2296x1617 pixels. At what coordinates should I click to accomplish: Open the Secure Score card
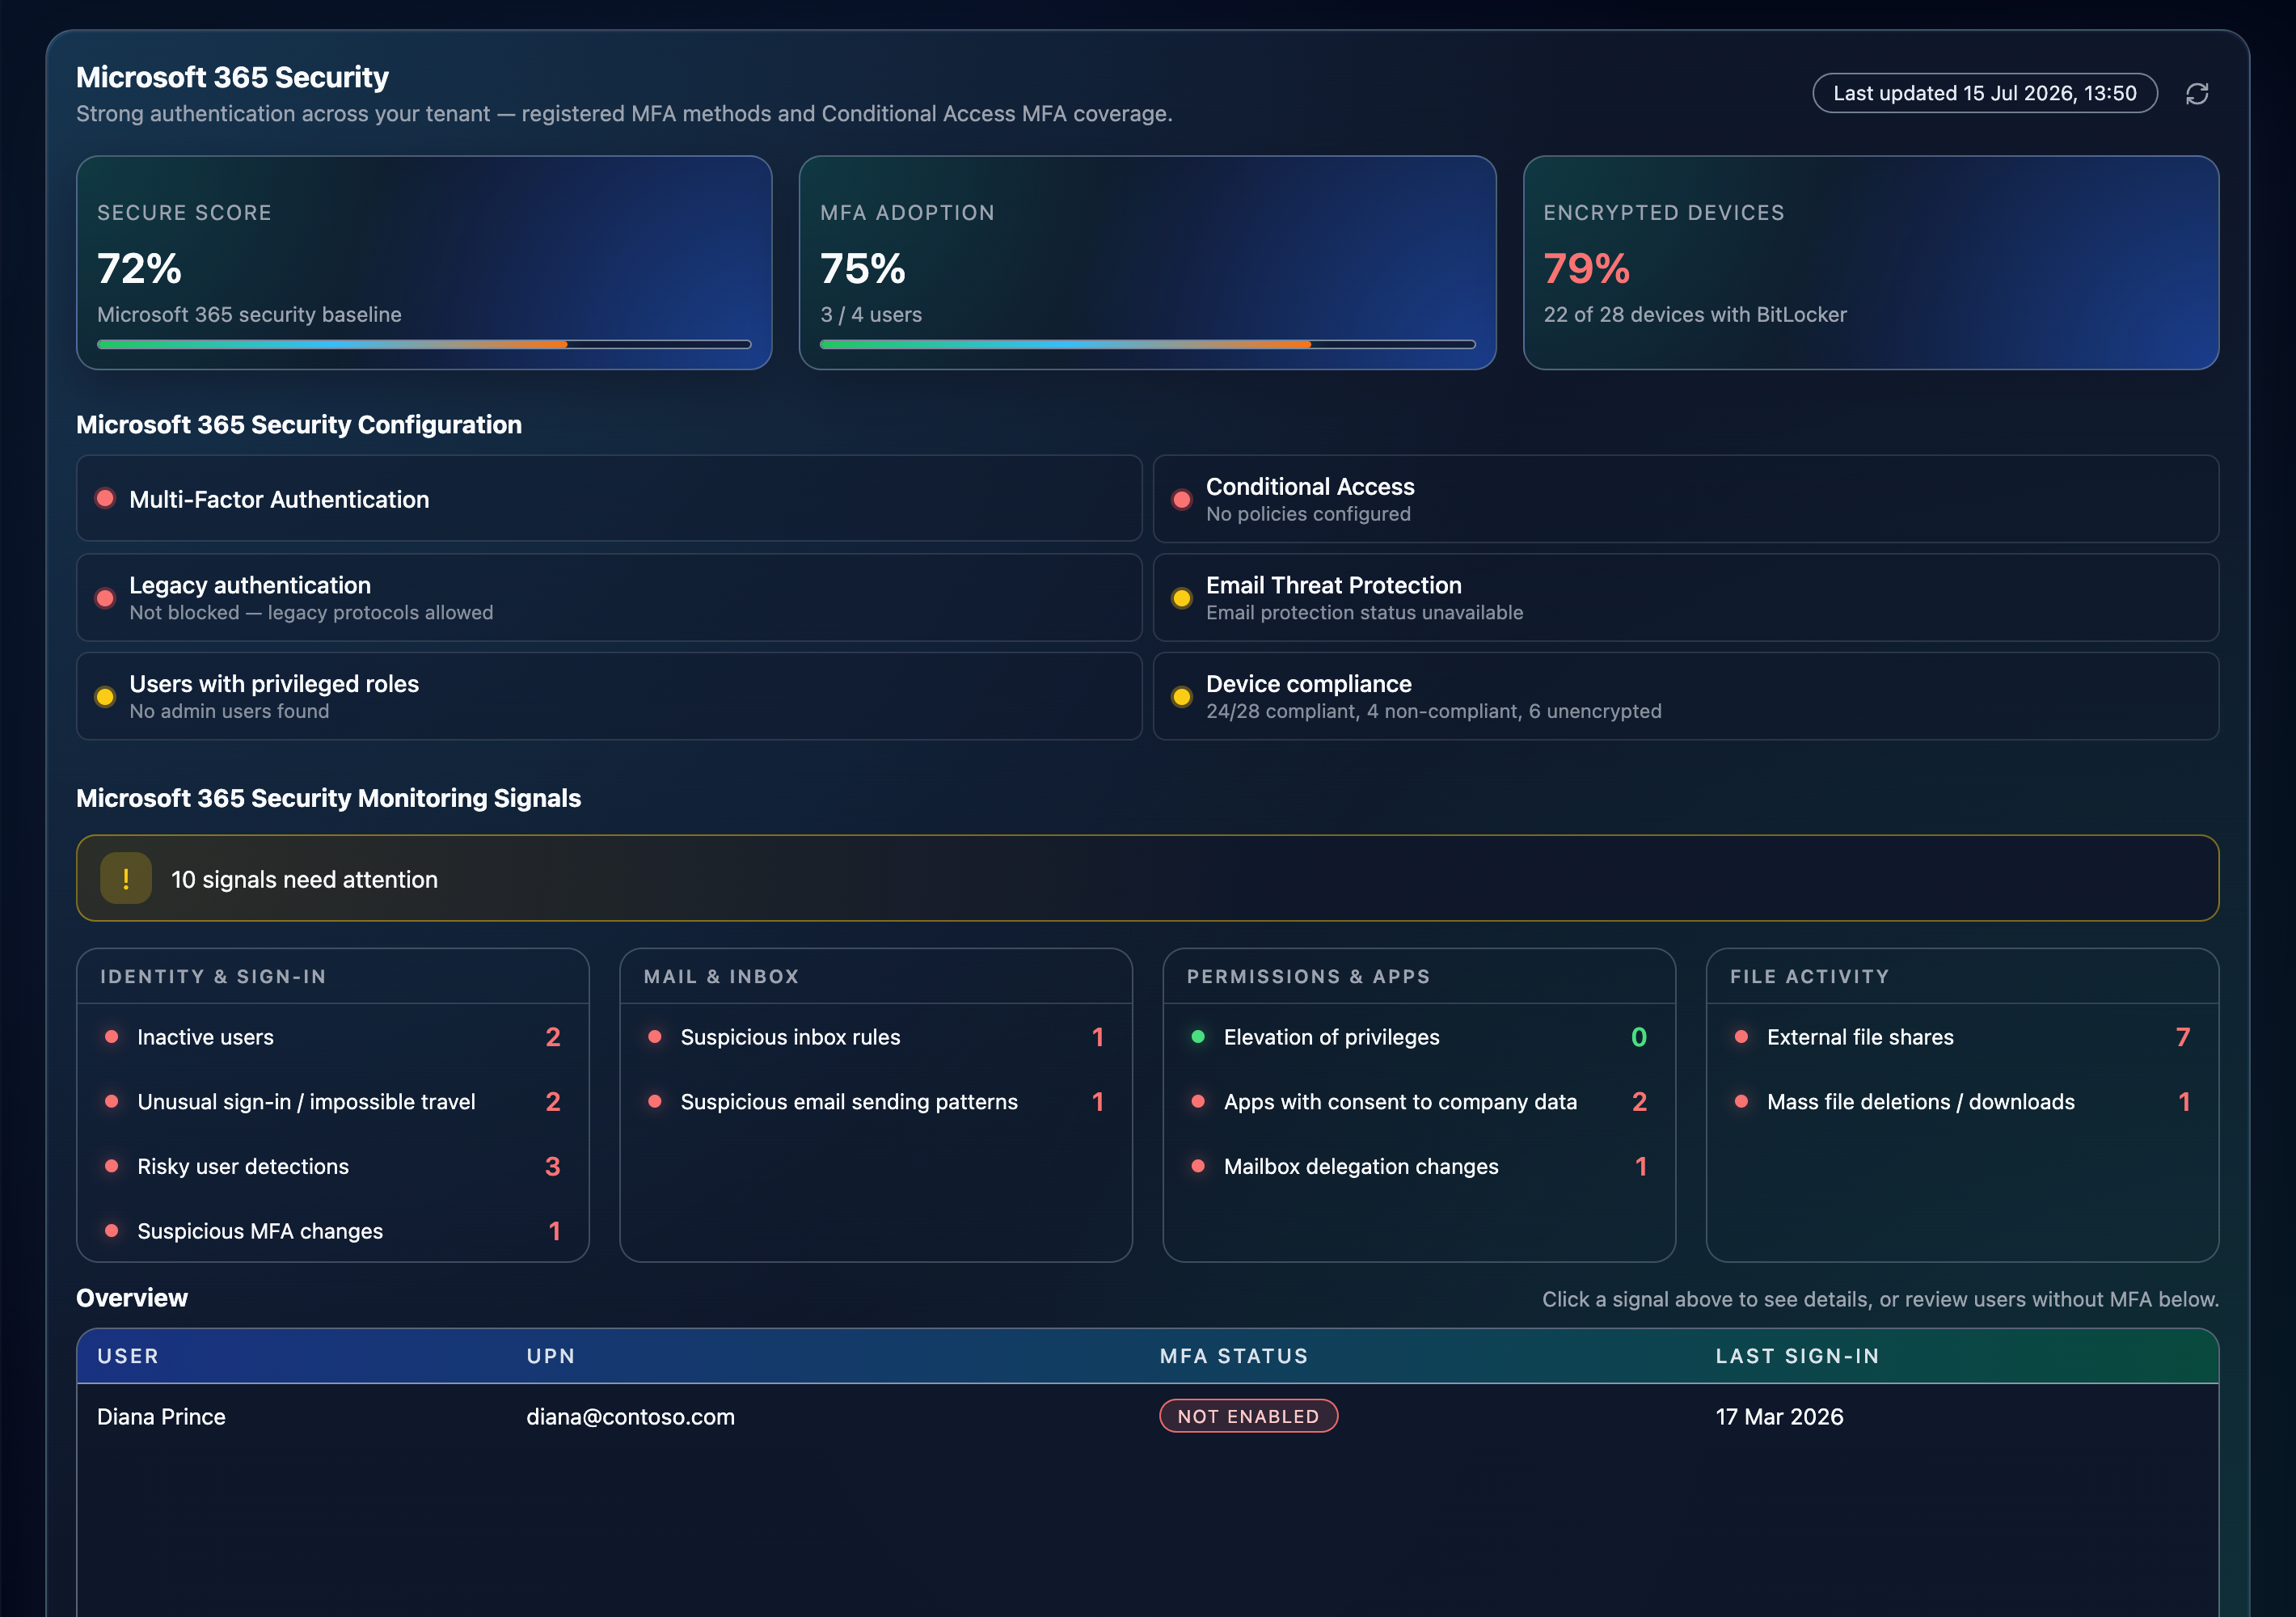tap(424, 262)
